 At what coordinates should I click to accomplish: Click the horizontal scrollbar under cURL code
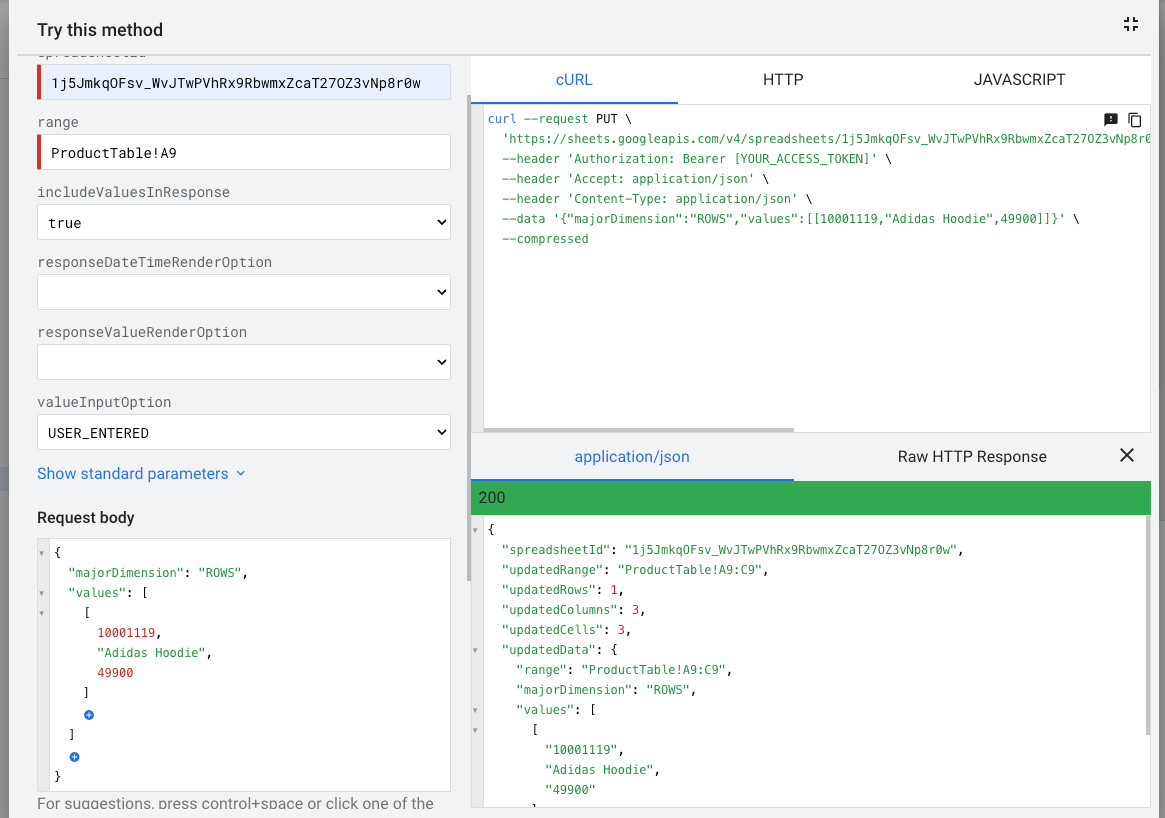639,429
